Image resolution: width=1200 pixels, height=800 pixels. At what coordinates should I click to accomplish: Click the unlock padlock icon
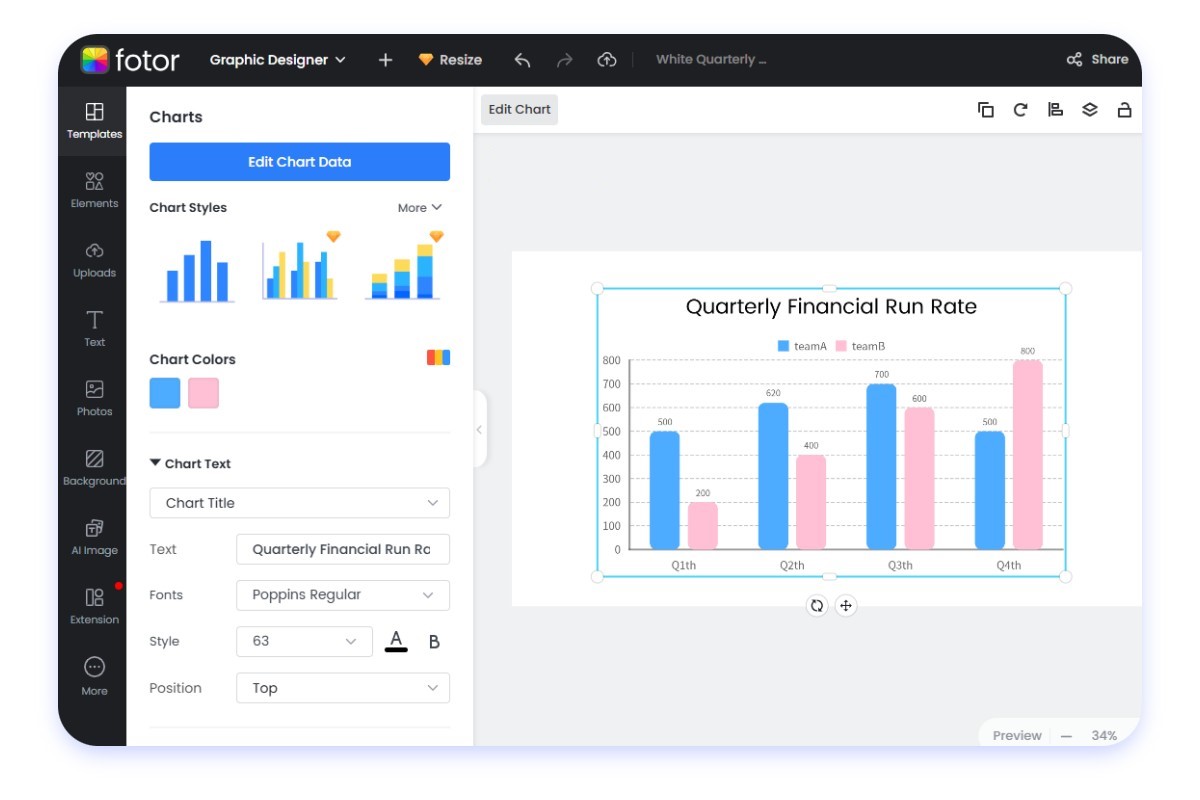click(x=1122, y=110)
